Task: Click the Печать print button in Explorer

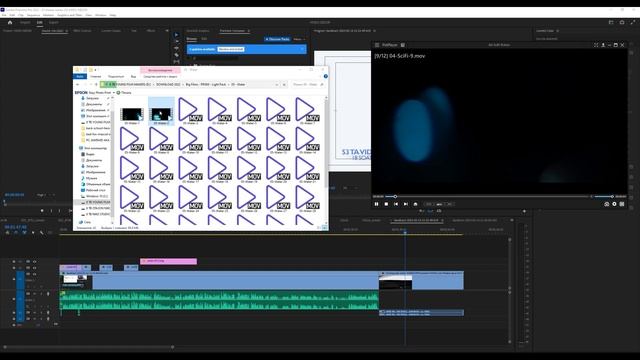Action: pos(124,93)
